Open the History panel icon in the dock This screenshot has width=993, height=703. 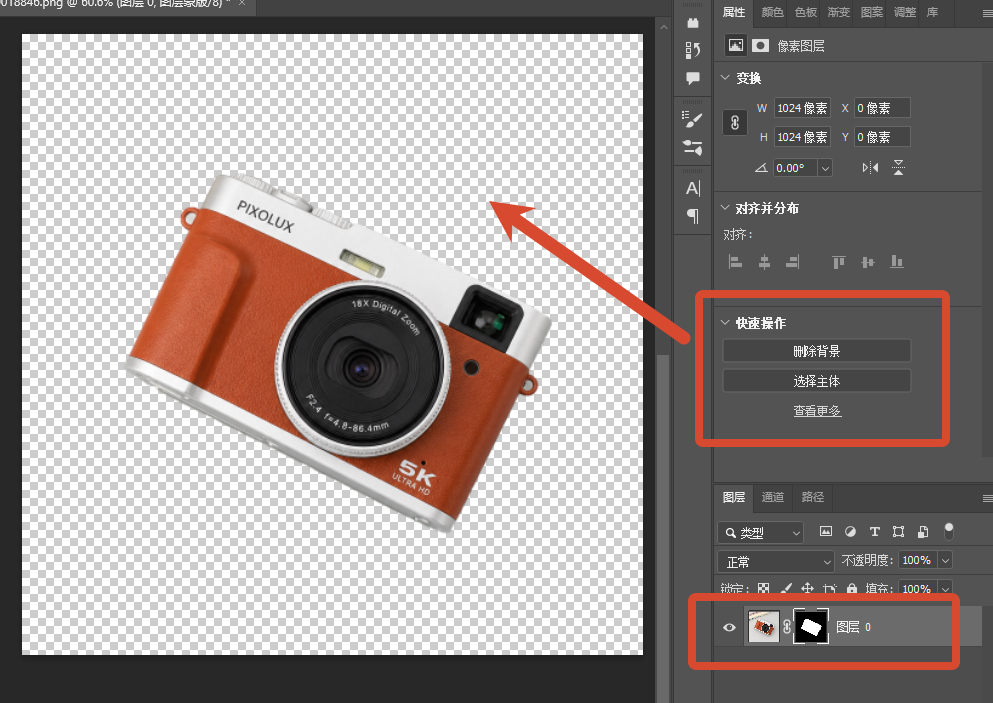(693, 50)
